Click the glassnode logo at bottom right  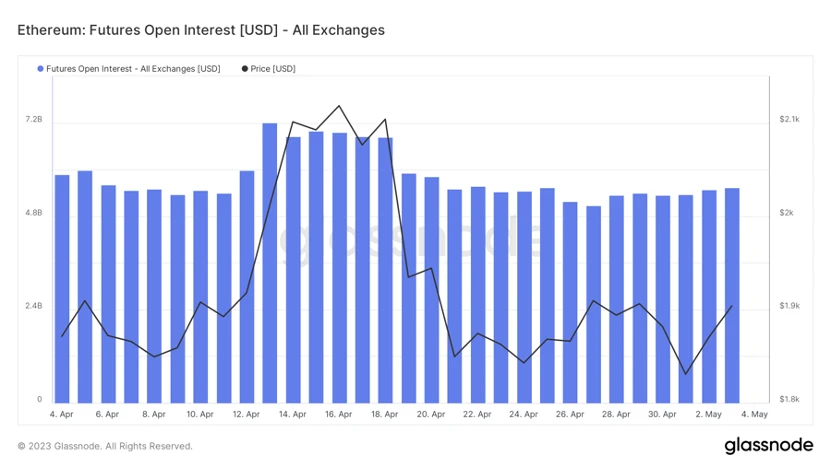(768, 445)
